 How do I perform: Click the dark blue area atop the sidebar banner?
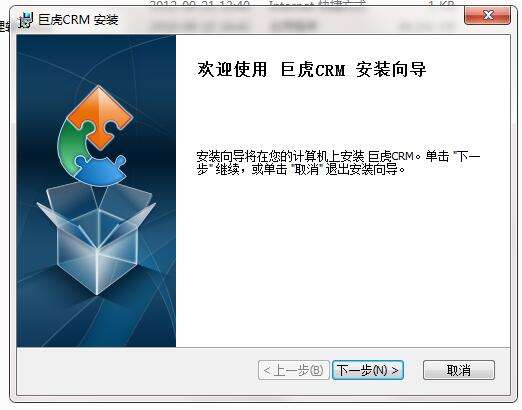96,53
